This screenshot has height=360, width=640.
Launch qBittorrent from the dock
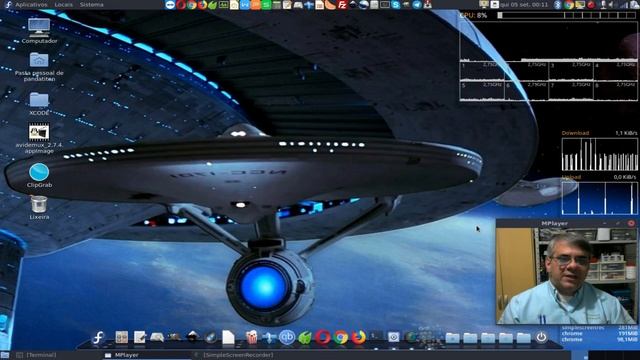click(x=287, y=337)
